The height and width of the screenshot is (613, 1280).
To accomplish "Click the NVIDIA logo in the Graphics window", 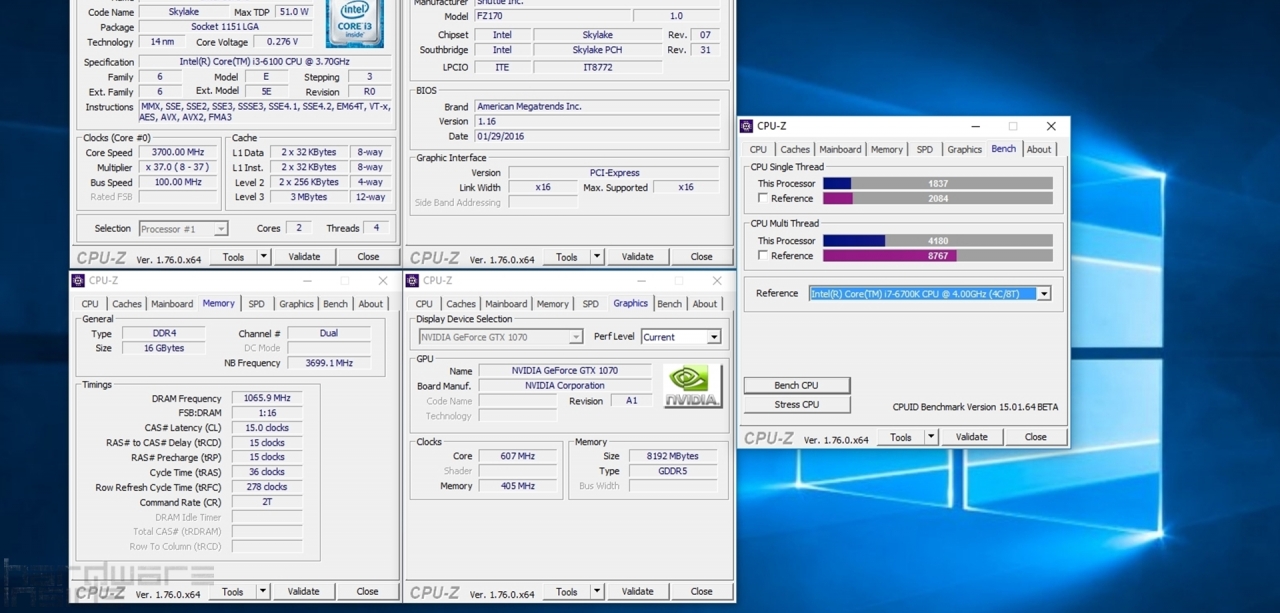I will click(x=692, y=385).
